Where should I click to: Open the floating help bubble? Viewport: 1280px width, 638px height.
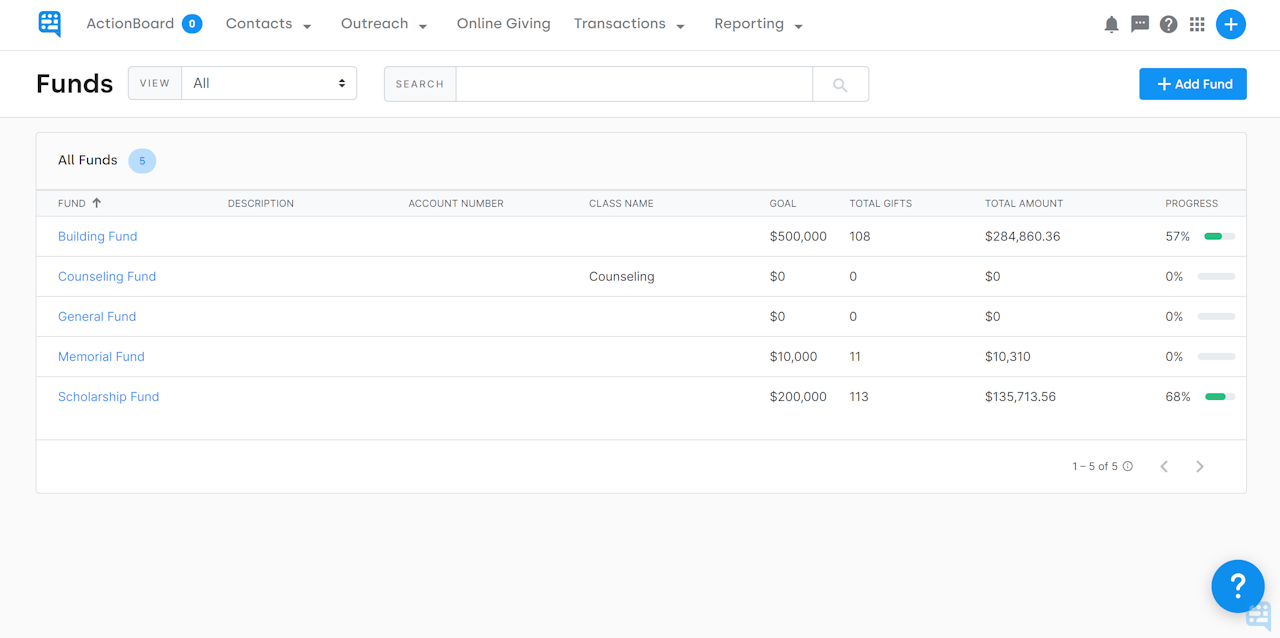1237,586
